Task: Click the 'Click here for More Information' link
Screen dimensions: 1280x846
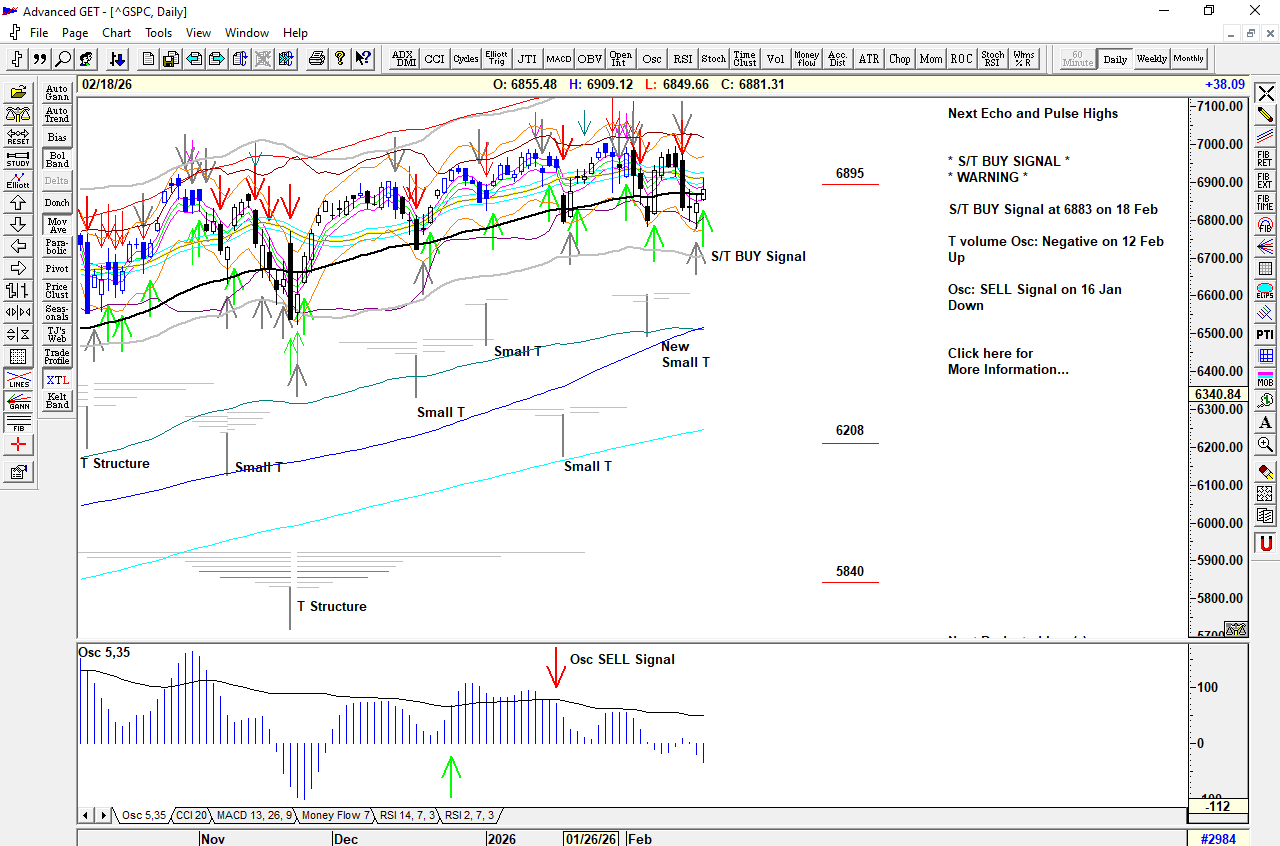Action: click(x=1007, y=361)
